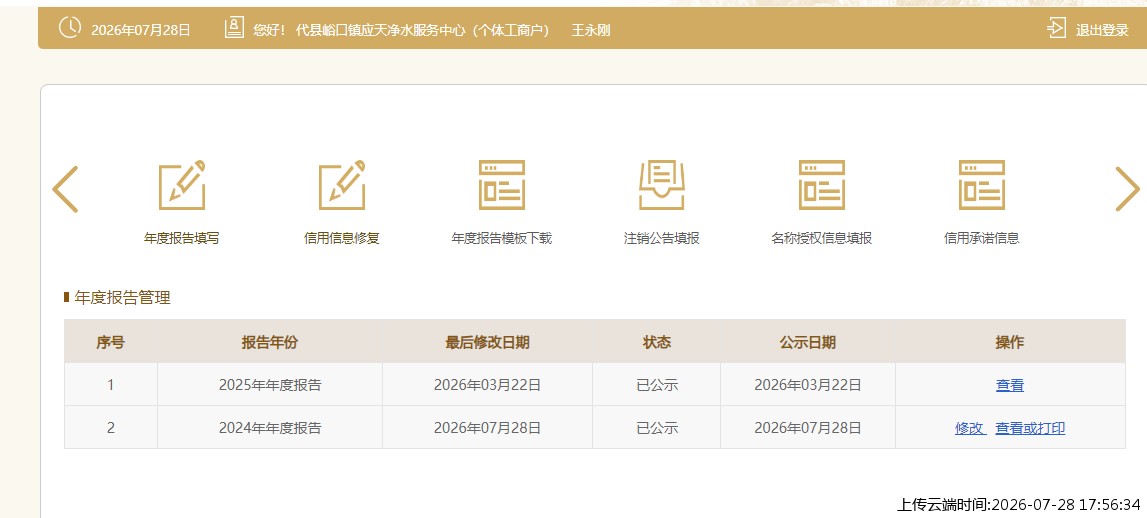
Task: Click the user profile icon near 您好
Action: click(x=234, y=29)
